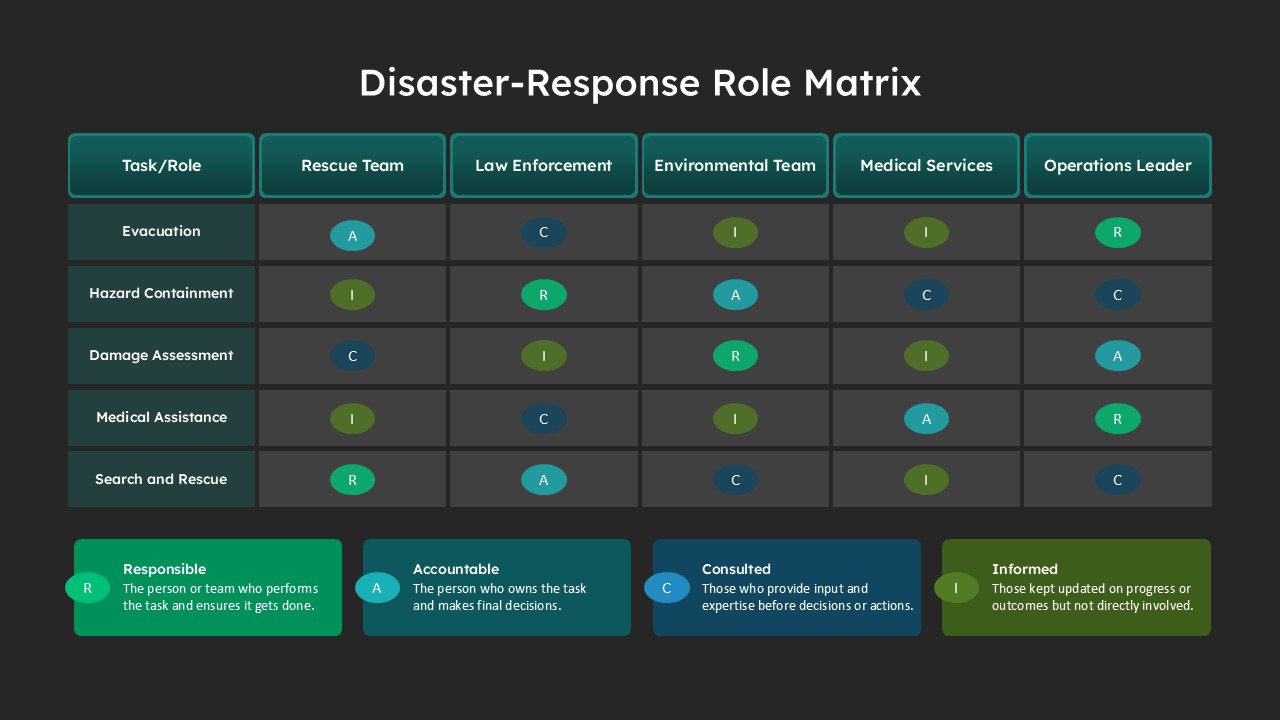The width and height of the screenshot is (1280, 720).
Task: Click the Evacuation Operations Leader 'R' badge
Action: (x=1118, y=233)
